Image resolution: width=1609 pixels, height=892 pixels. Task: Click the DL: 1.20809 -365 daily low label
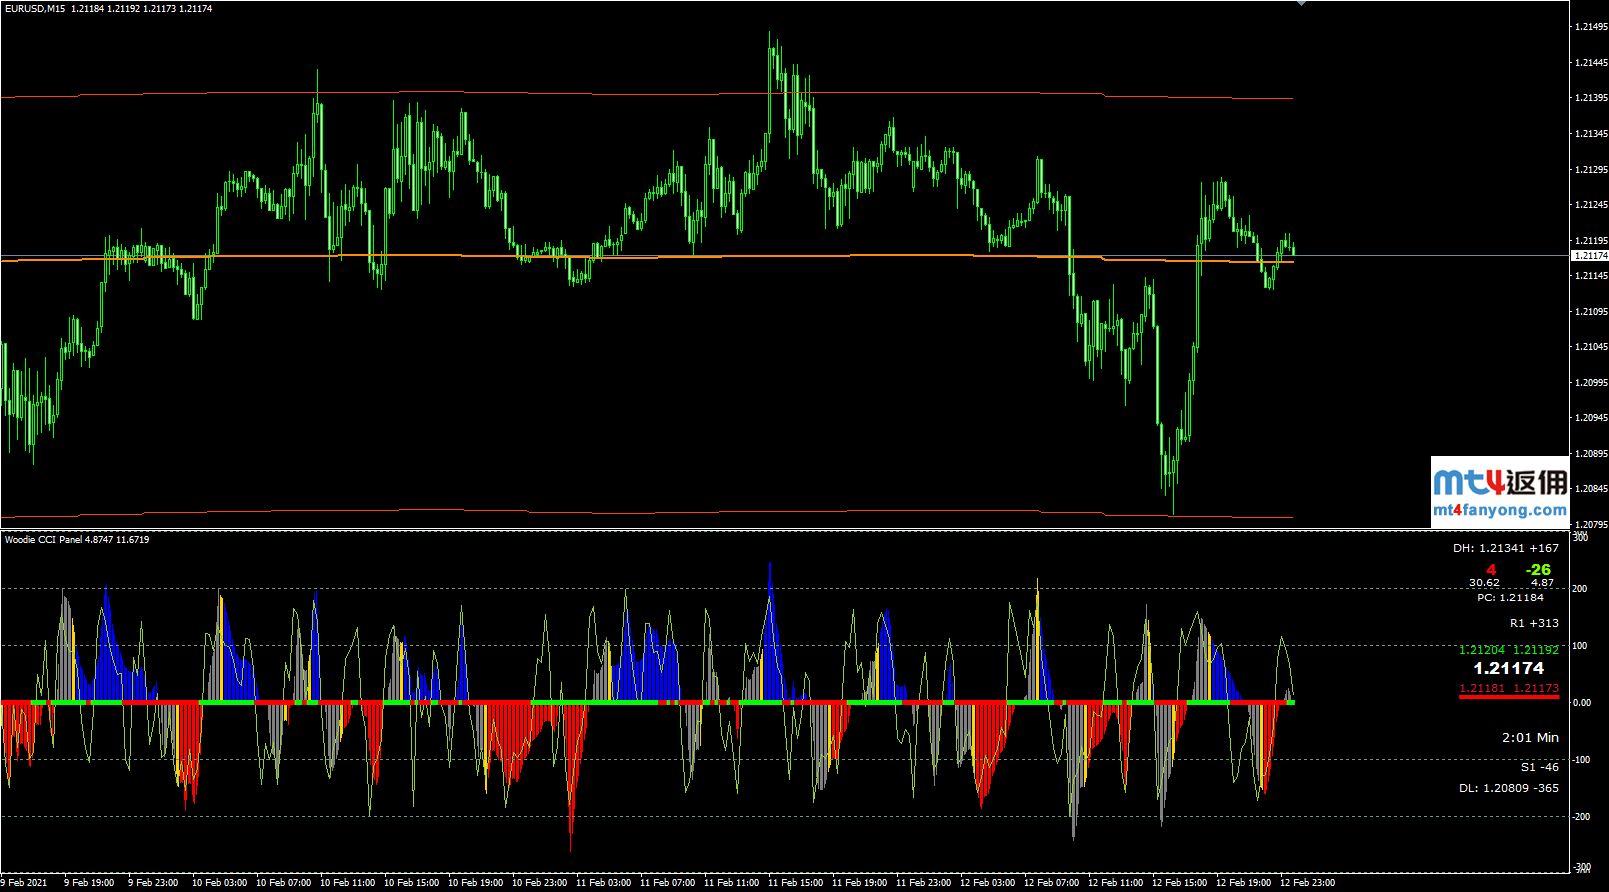click(1508, 788)
